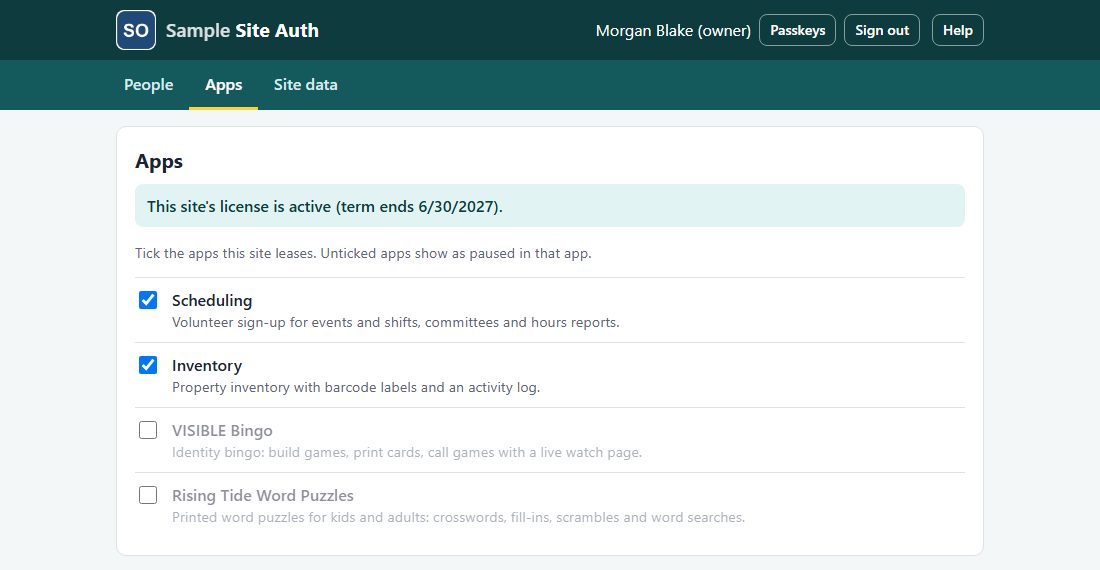1100x570 pixels.
Task: Click the Scheduling app label
Action: 212,301
